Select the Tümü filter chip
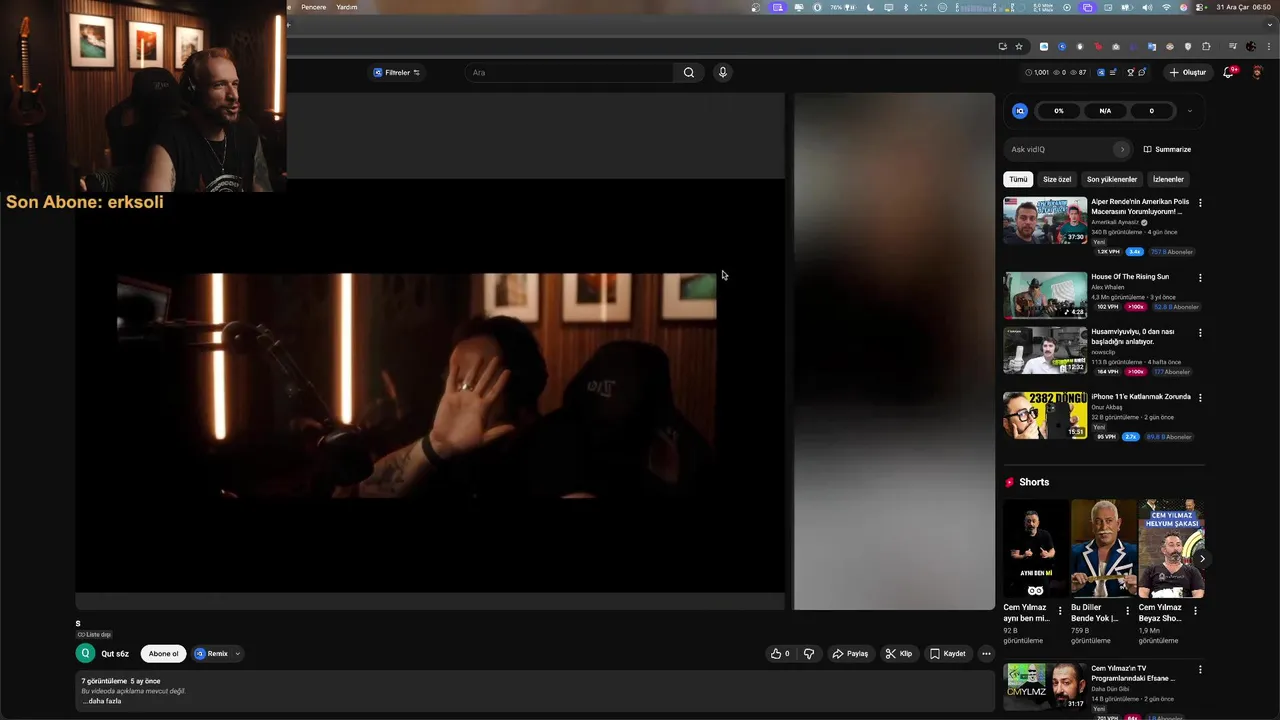 pyautogui.click(x=1018, y=179)
